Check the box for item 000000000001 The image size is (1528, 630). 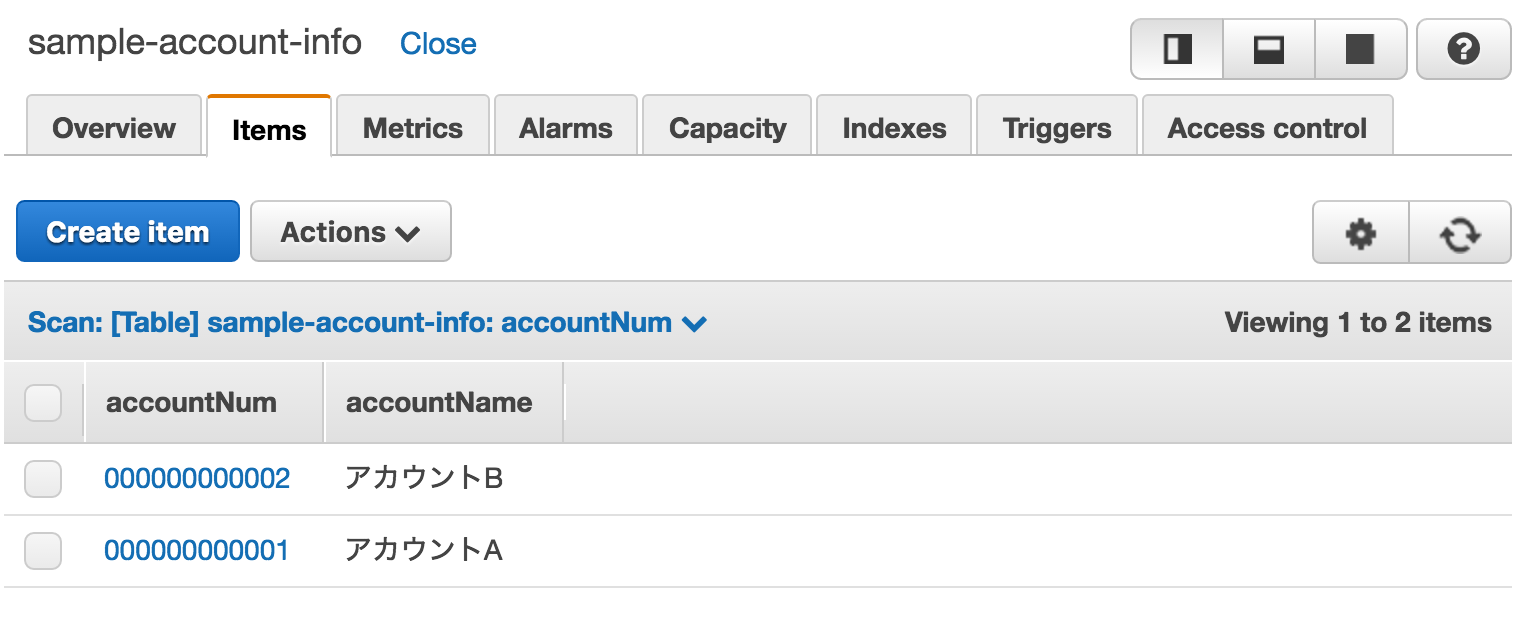pos(43,551)
